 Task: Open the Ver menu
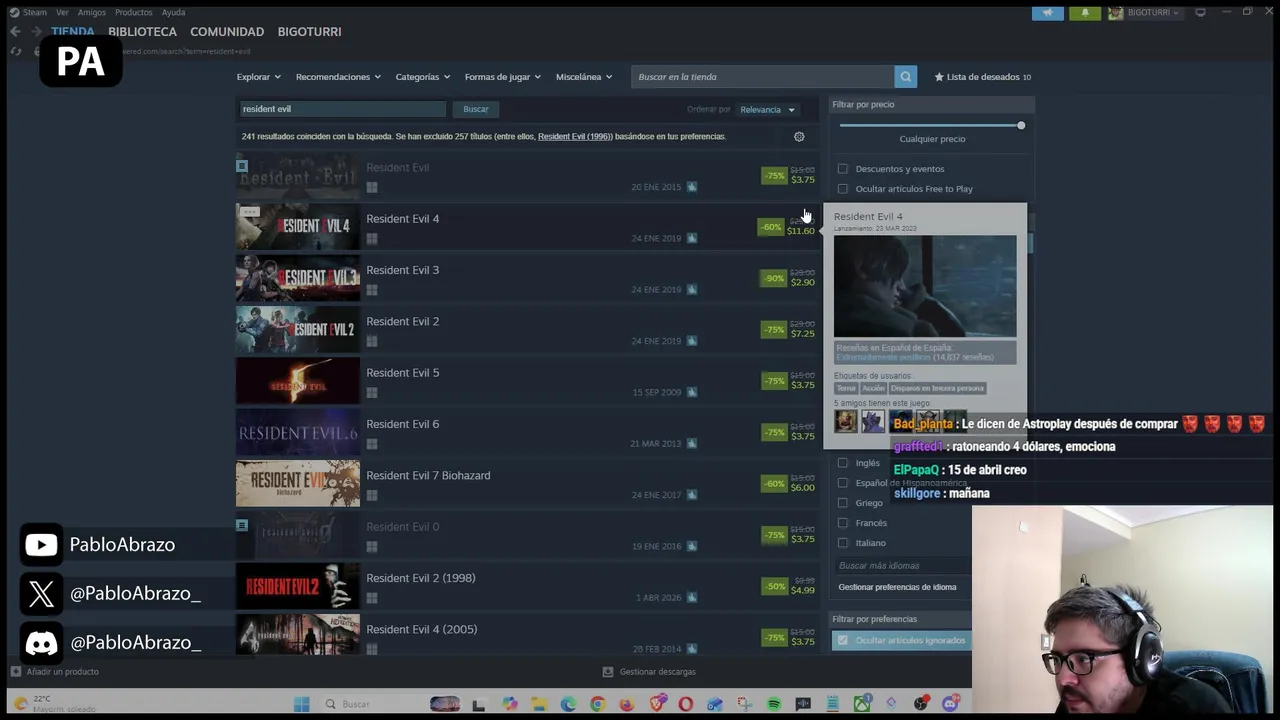click(63, 13)
